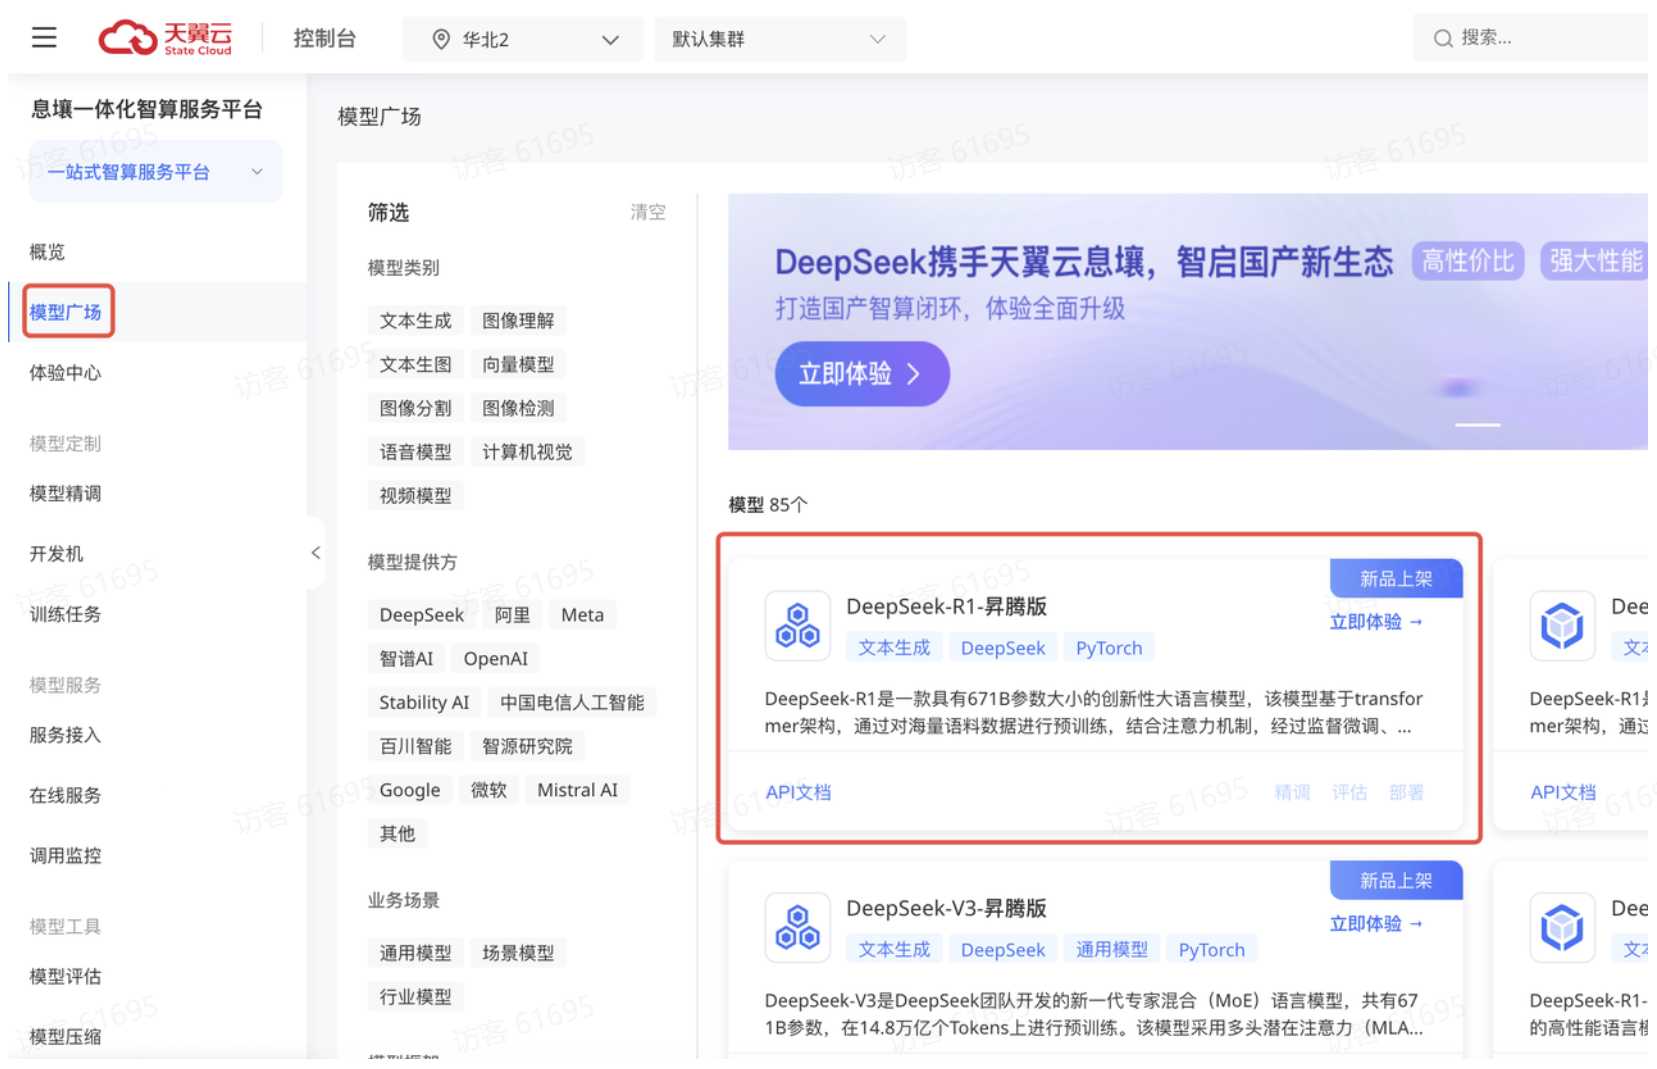Open 模型评估 in the sidebar
This screenshot has height=1069, width=1657.
pyautogui.click(x=65, y=976)
